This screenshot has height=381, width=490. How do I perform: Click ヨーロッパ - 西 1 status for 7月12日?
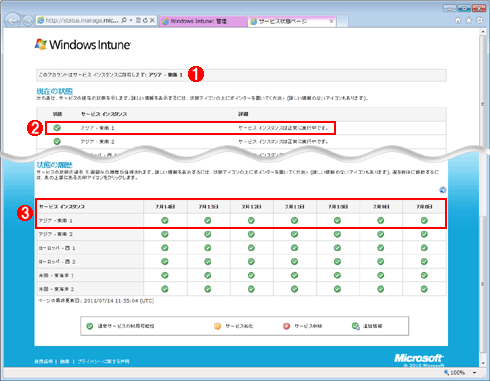click(251, 248)
